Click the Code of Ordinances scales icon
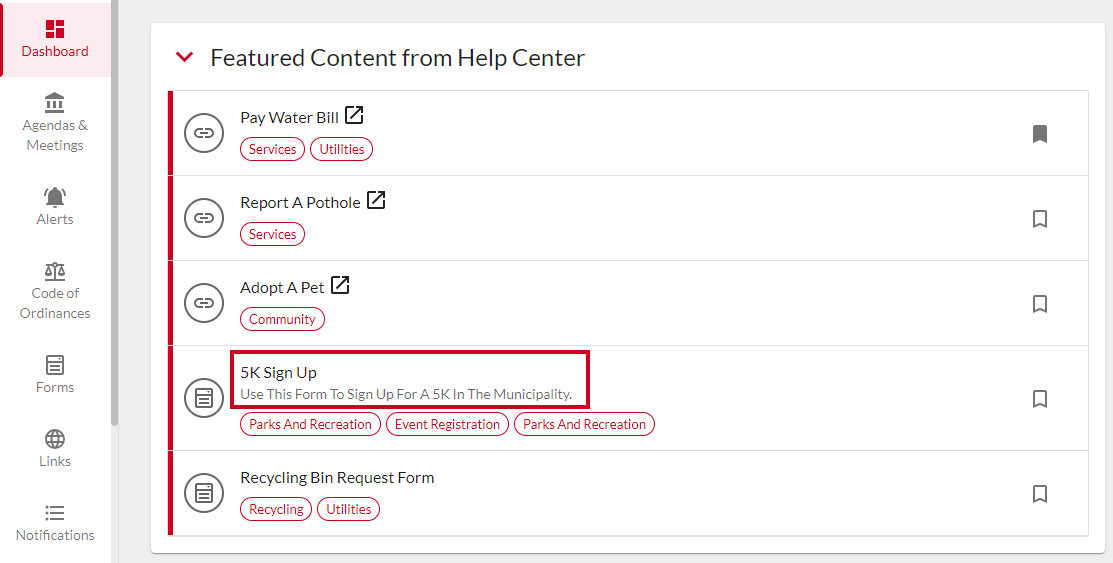The image size is (1113, 563). [55, 271]
